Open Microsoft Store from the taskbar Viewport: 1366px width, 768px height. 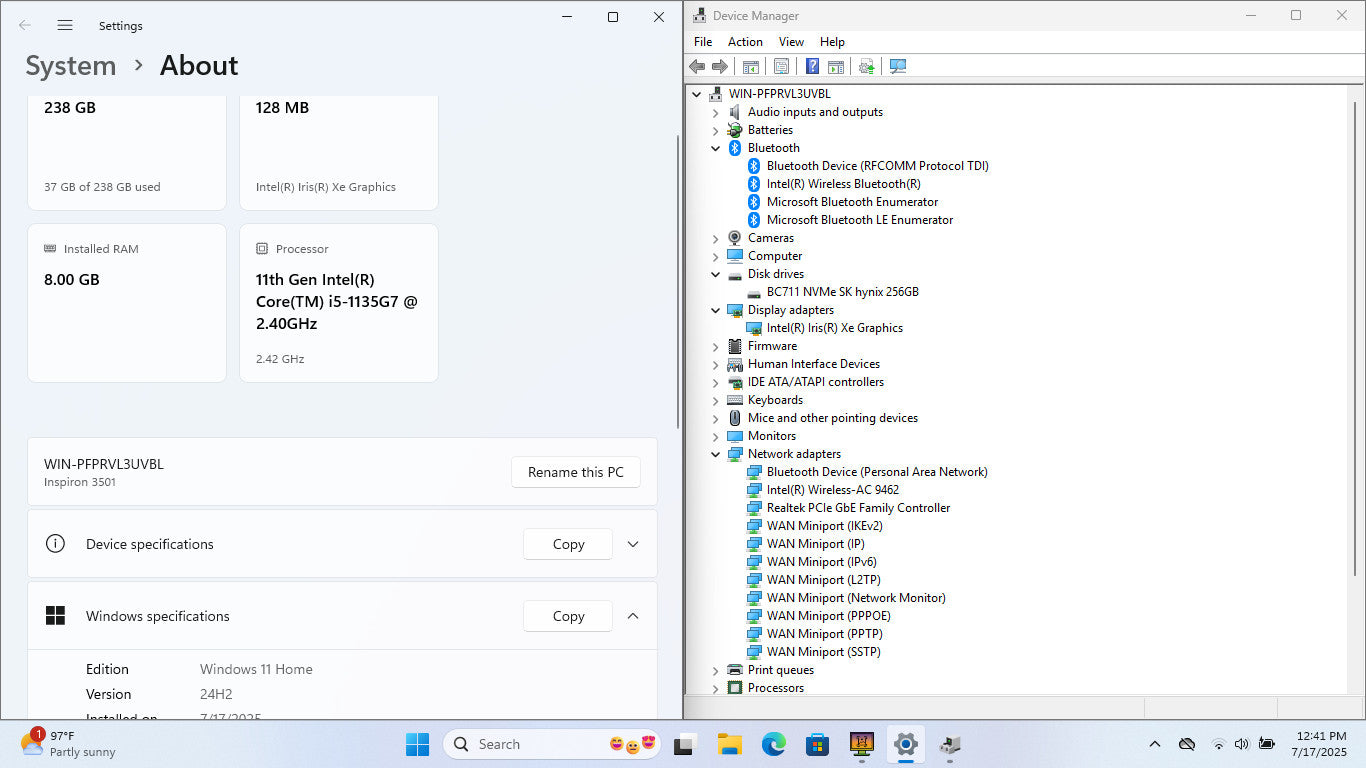(817, 744)
